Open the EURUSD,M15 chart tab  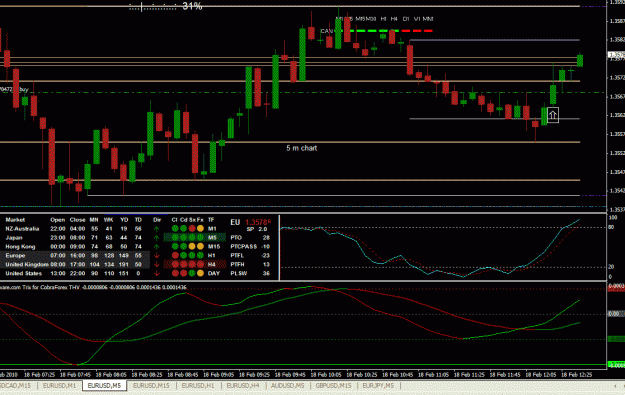click(x=151, y=385)
